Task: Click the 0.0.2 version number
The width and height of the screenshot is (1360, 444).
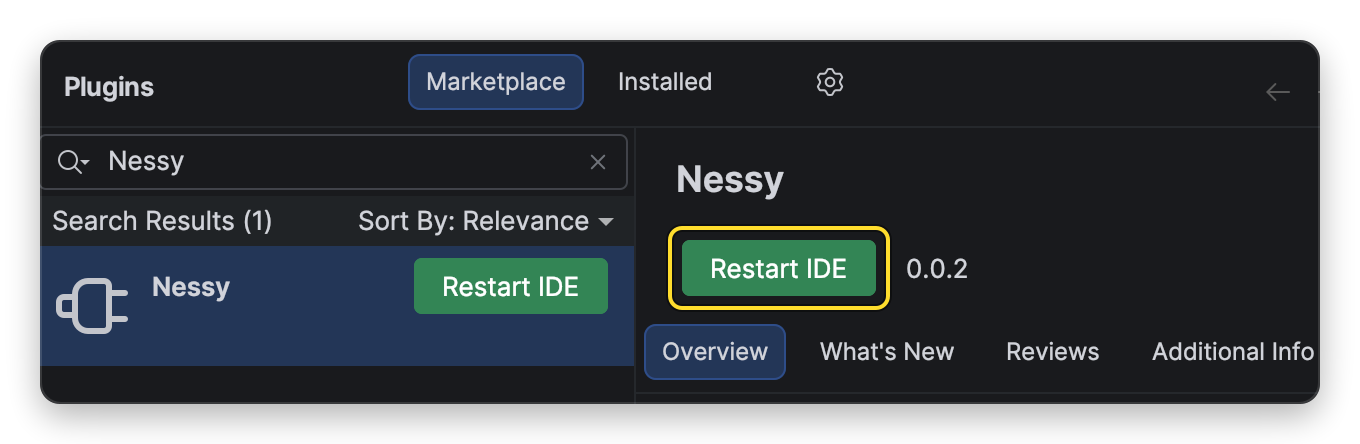Action: [937, 269]
